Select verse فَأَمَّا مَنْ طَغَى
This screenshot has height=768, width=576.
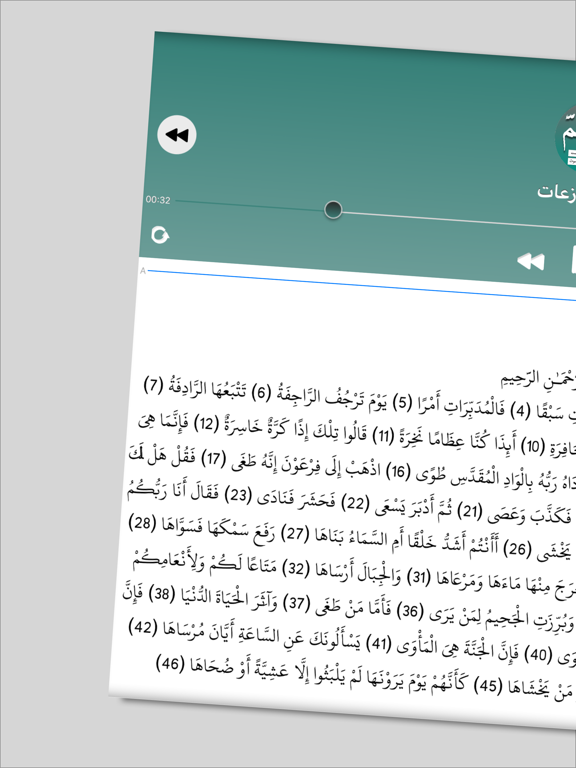[x=354, y=606]
